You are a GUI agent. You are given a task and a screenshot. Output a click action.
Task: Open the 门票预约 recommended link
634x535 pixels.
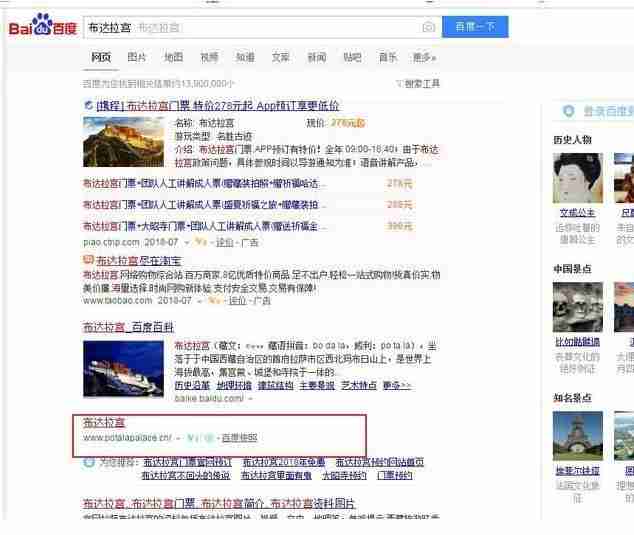click(x=395, y=476)
